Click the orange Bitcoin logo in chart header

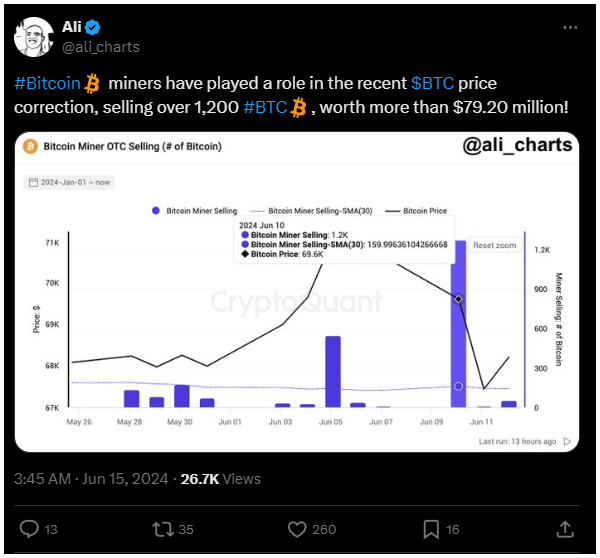tap(30, 146)
